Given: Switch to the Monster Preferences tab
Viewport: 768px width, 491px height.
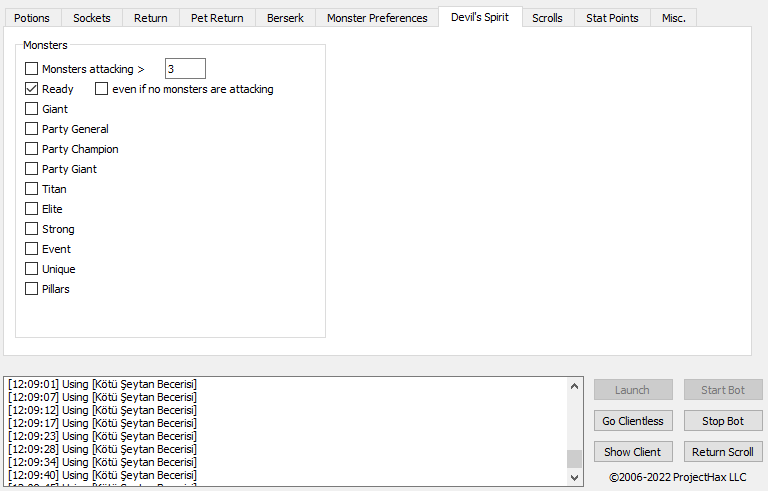Looking at the screenshot, I should (x=377, y=18).
